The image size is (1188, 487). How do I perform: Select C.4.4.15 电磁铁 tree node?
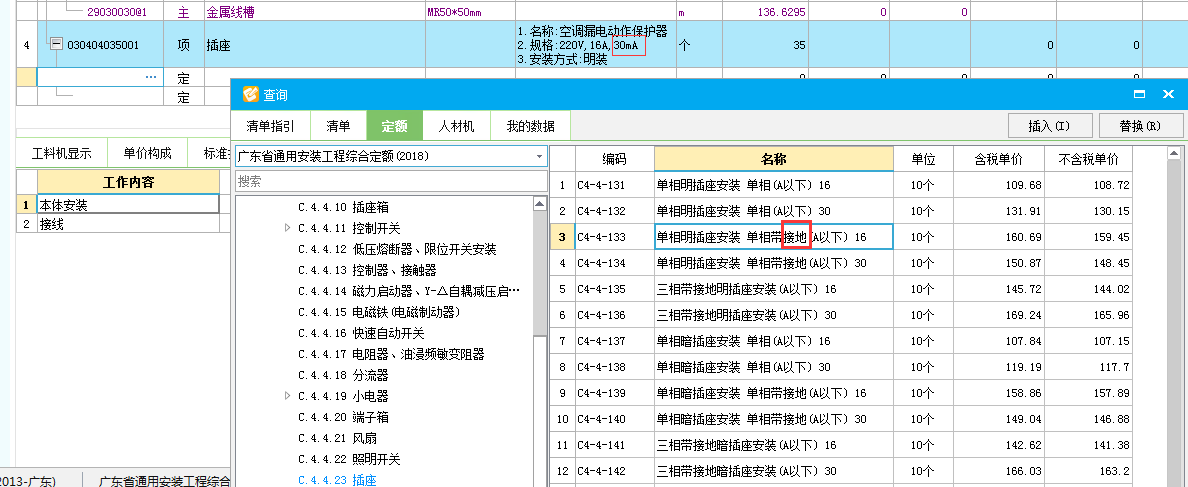coord(379,312)
